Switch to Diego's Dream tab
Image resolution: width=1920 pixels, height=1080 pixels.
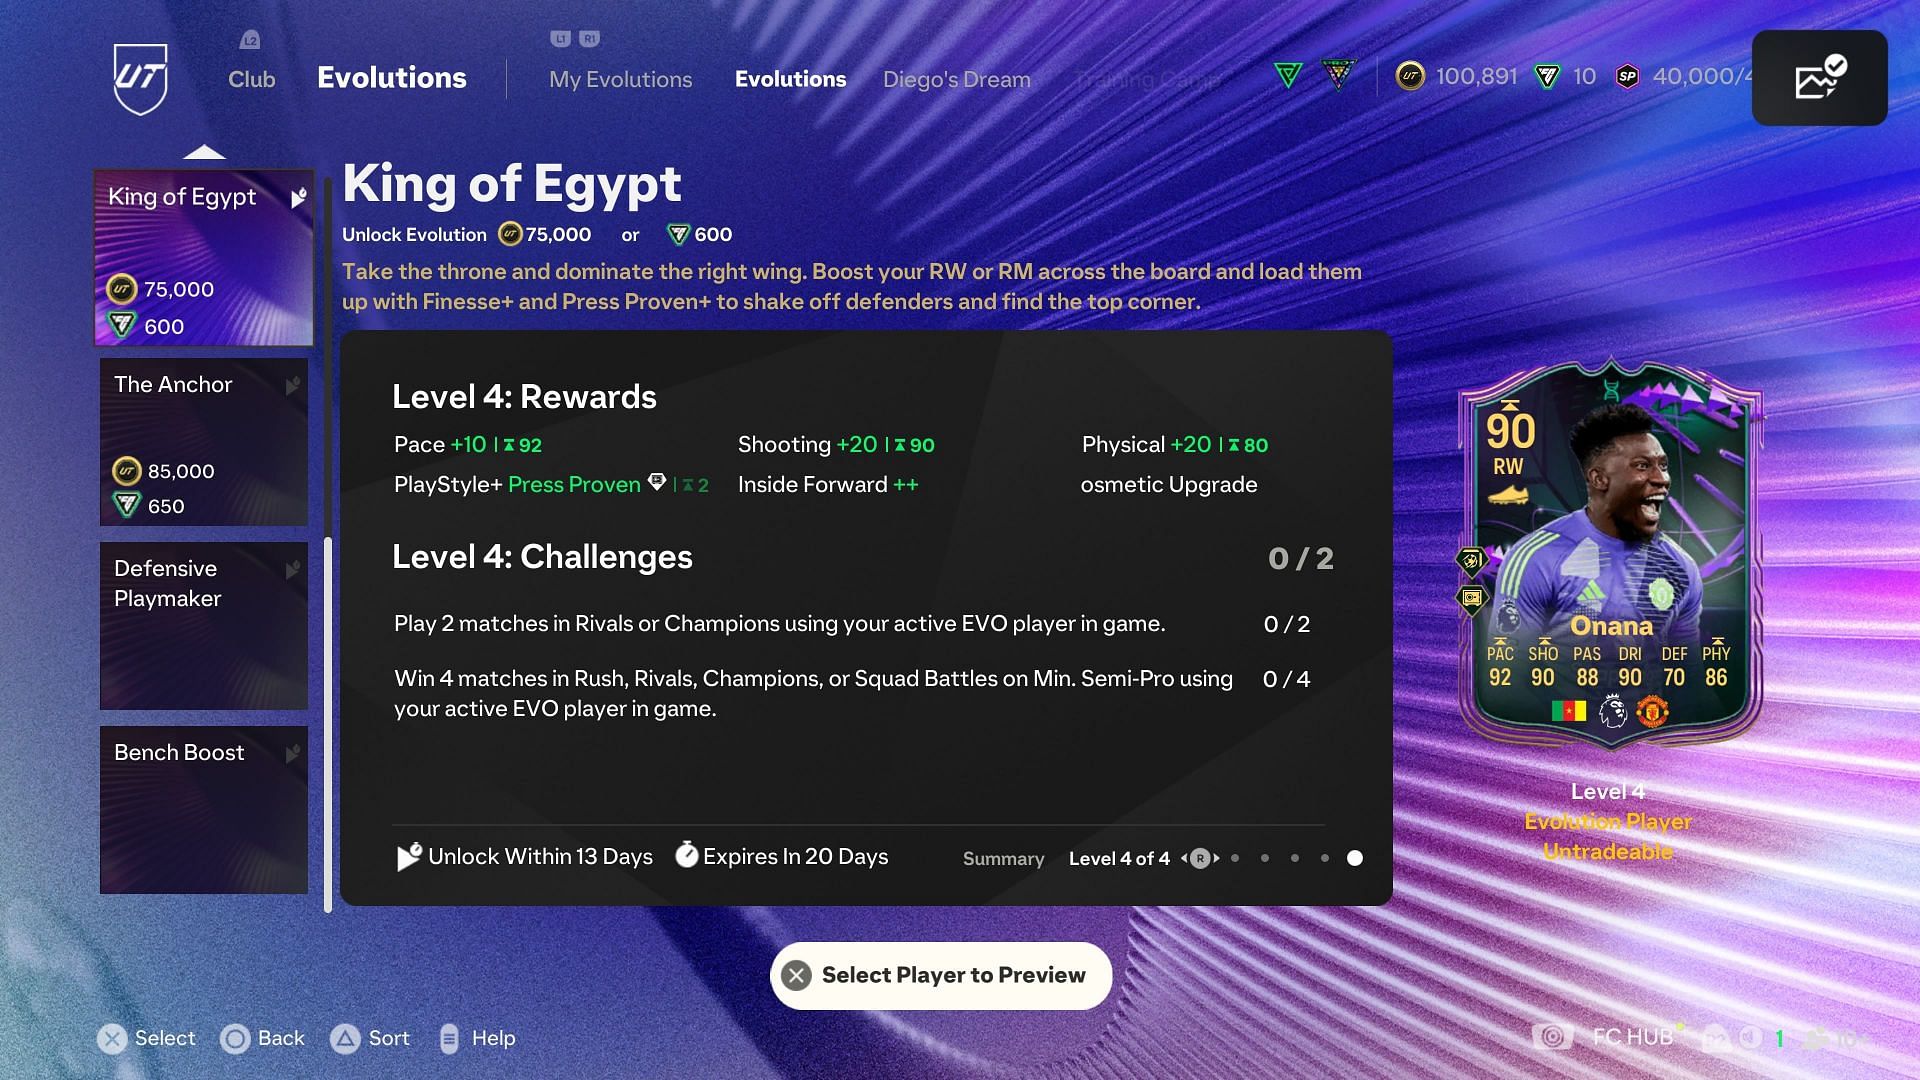956,78
